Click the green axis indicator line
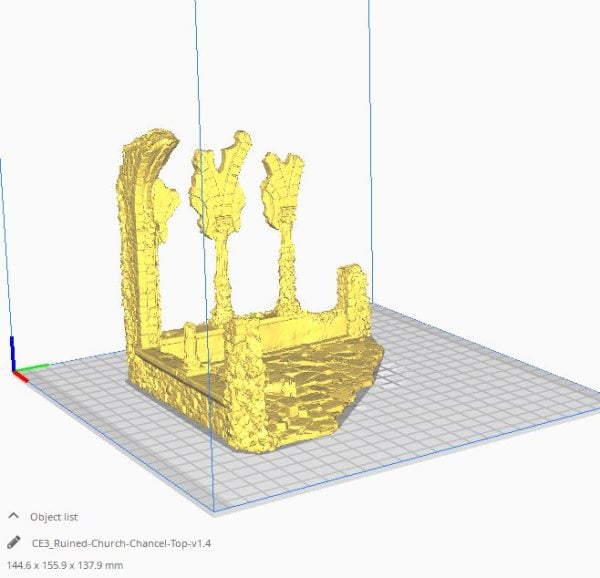 (35, 367)
